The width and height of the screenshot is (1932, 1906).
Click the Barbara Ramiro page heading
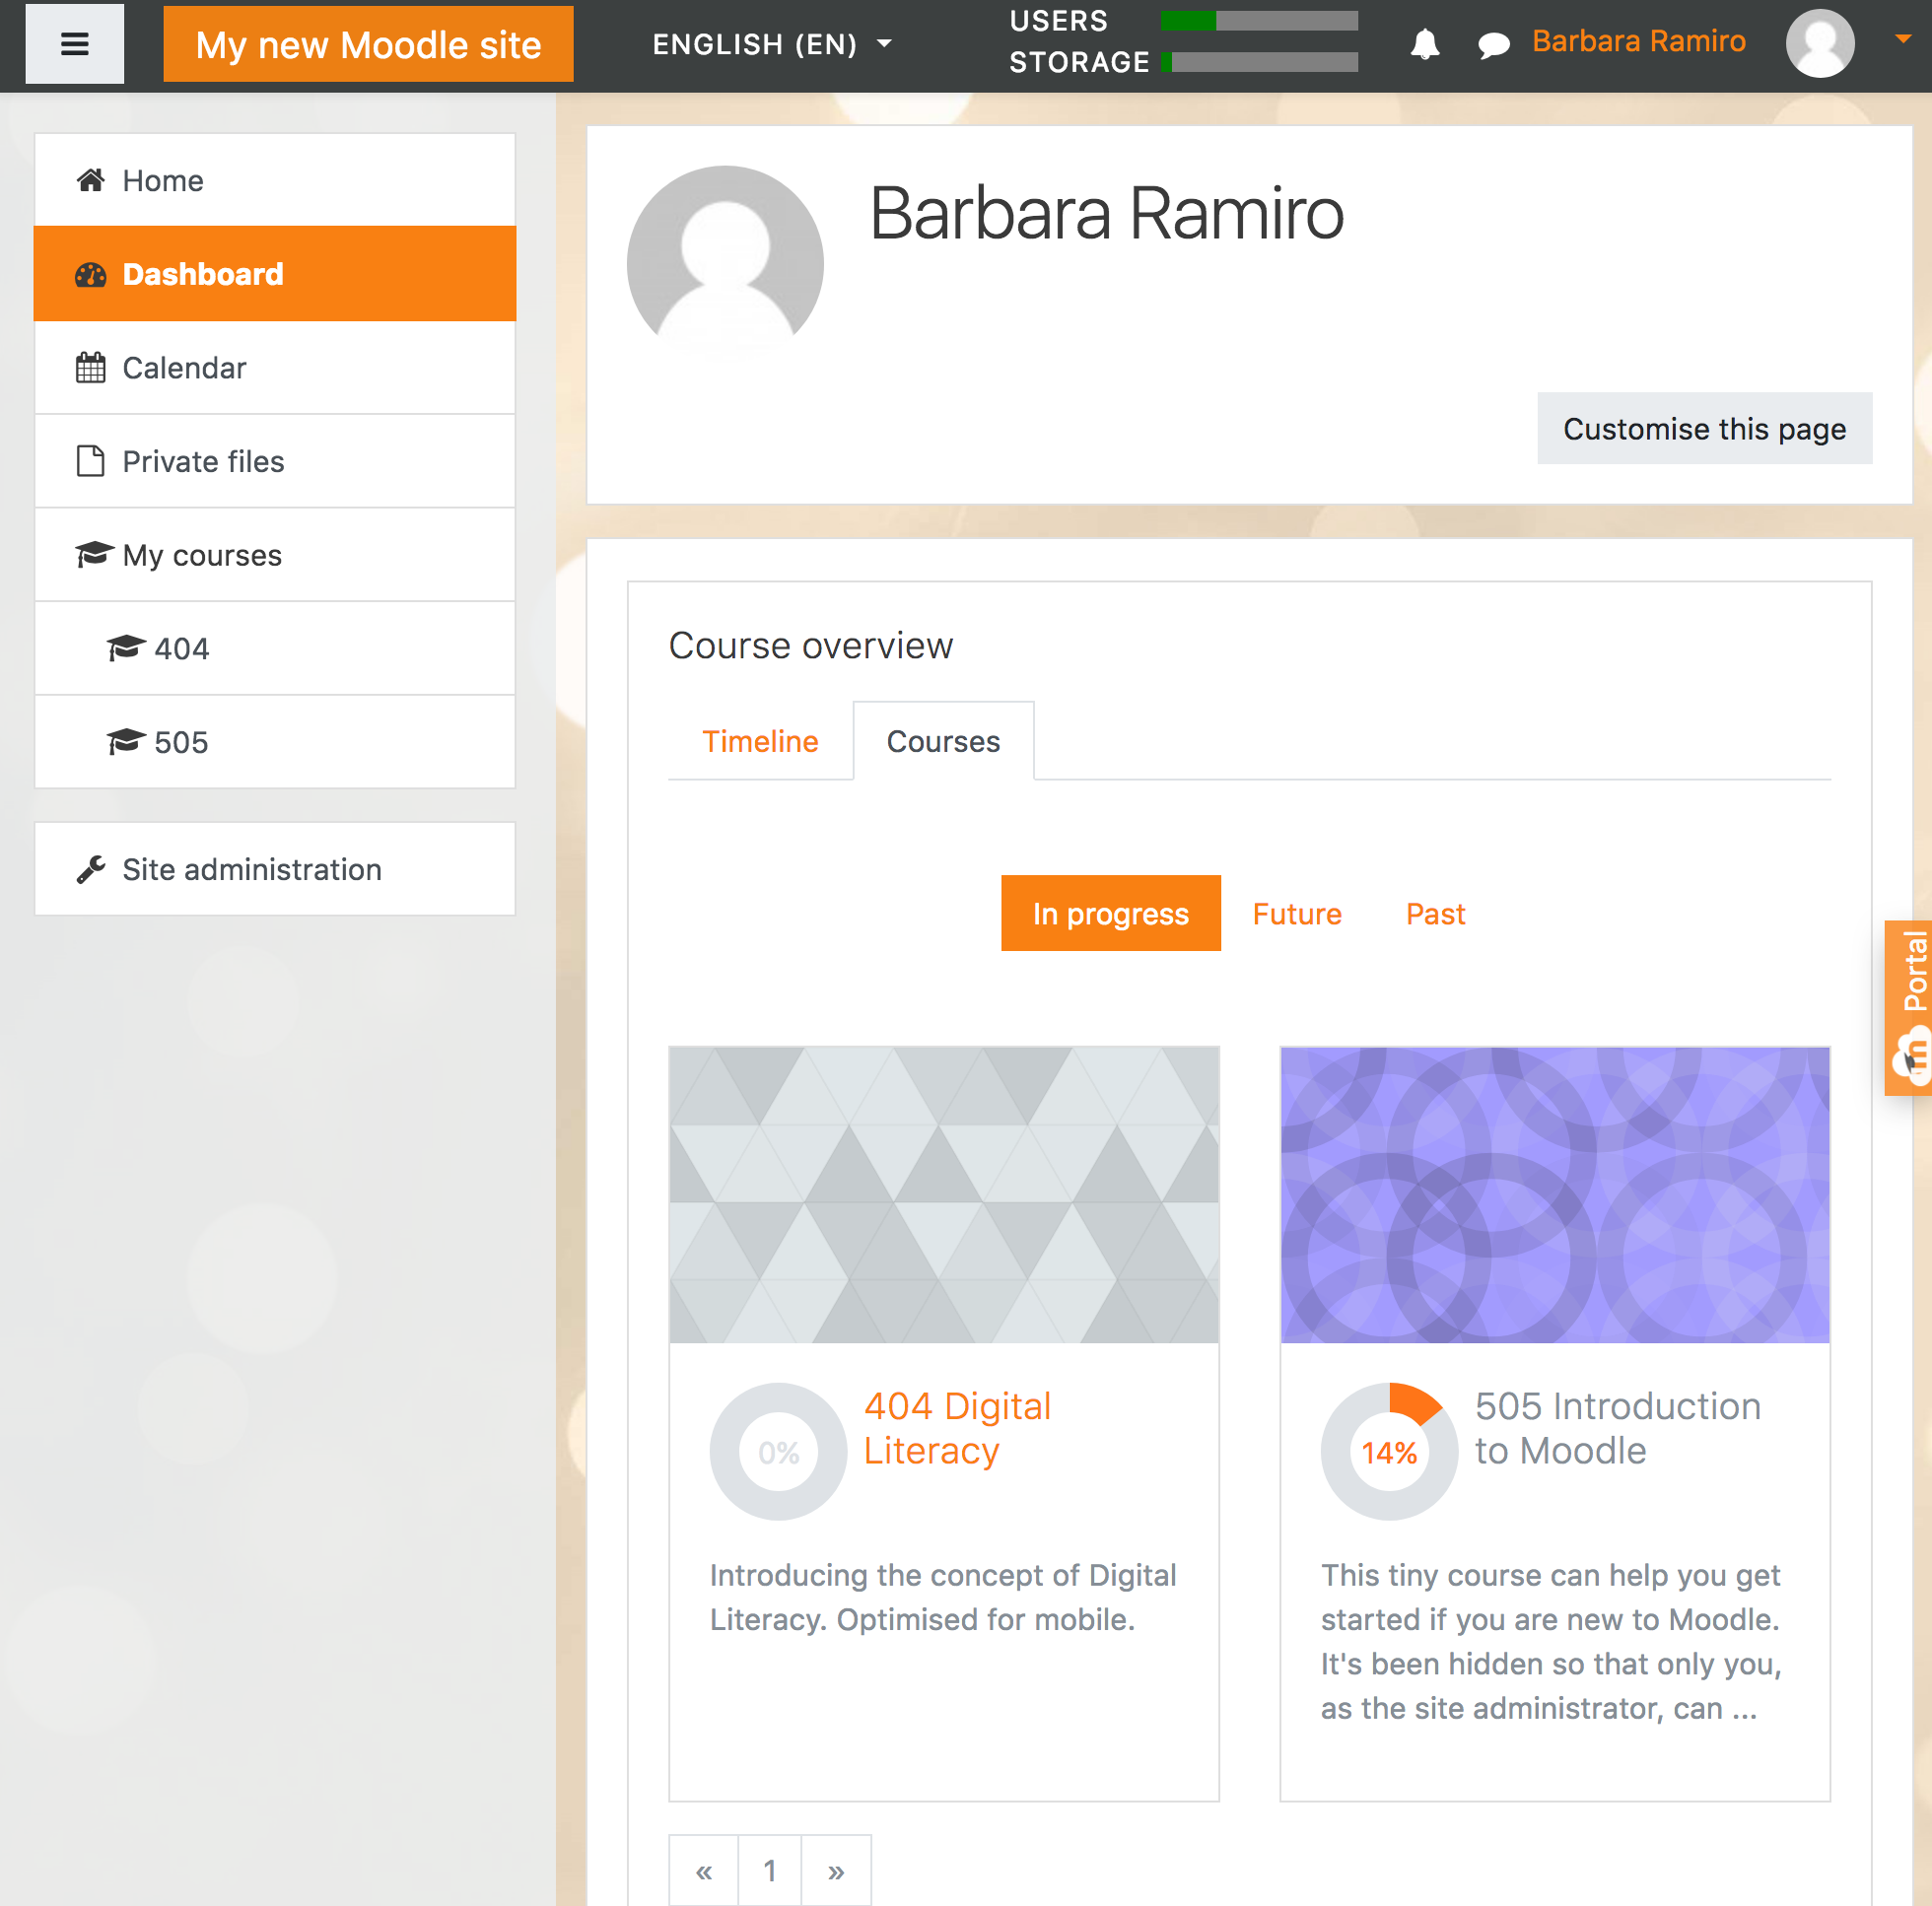pos(1106,213)
